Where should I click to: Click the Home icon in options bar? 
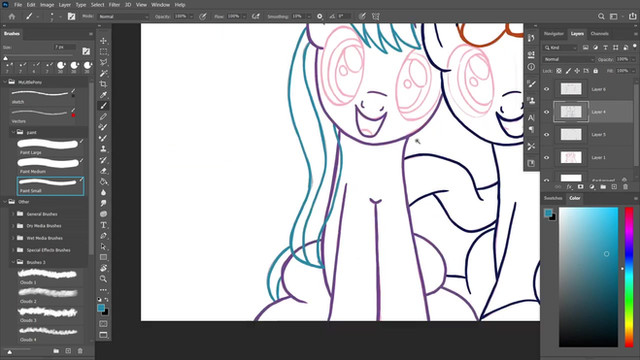click(12, 17)
